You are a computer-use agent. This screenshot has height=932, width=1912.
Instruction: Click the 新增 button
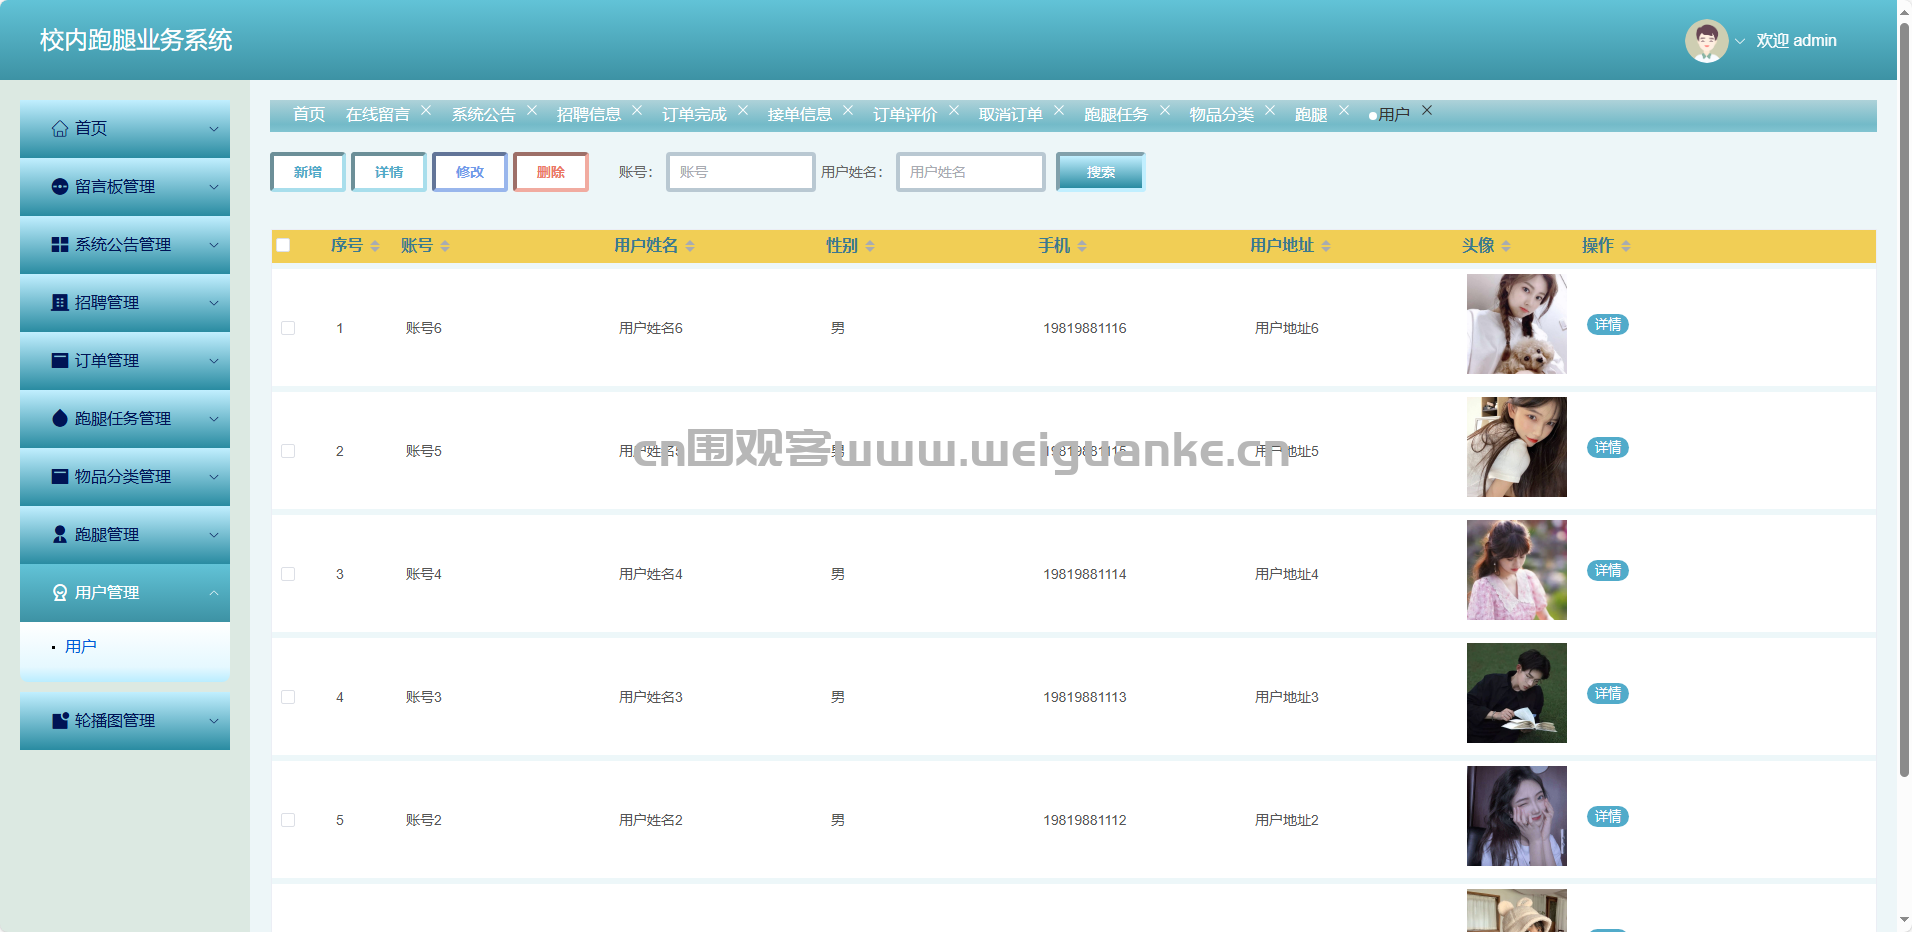(308, 172)
